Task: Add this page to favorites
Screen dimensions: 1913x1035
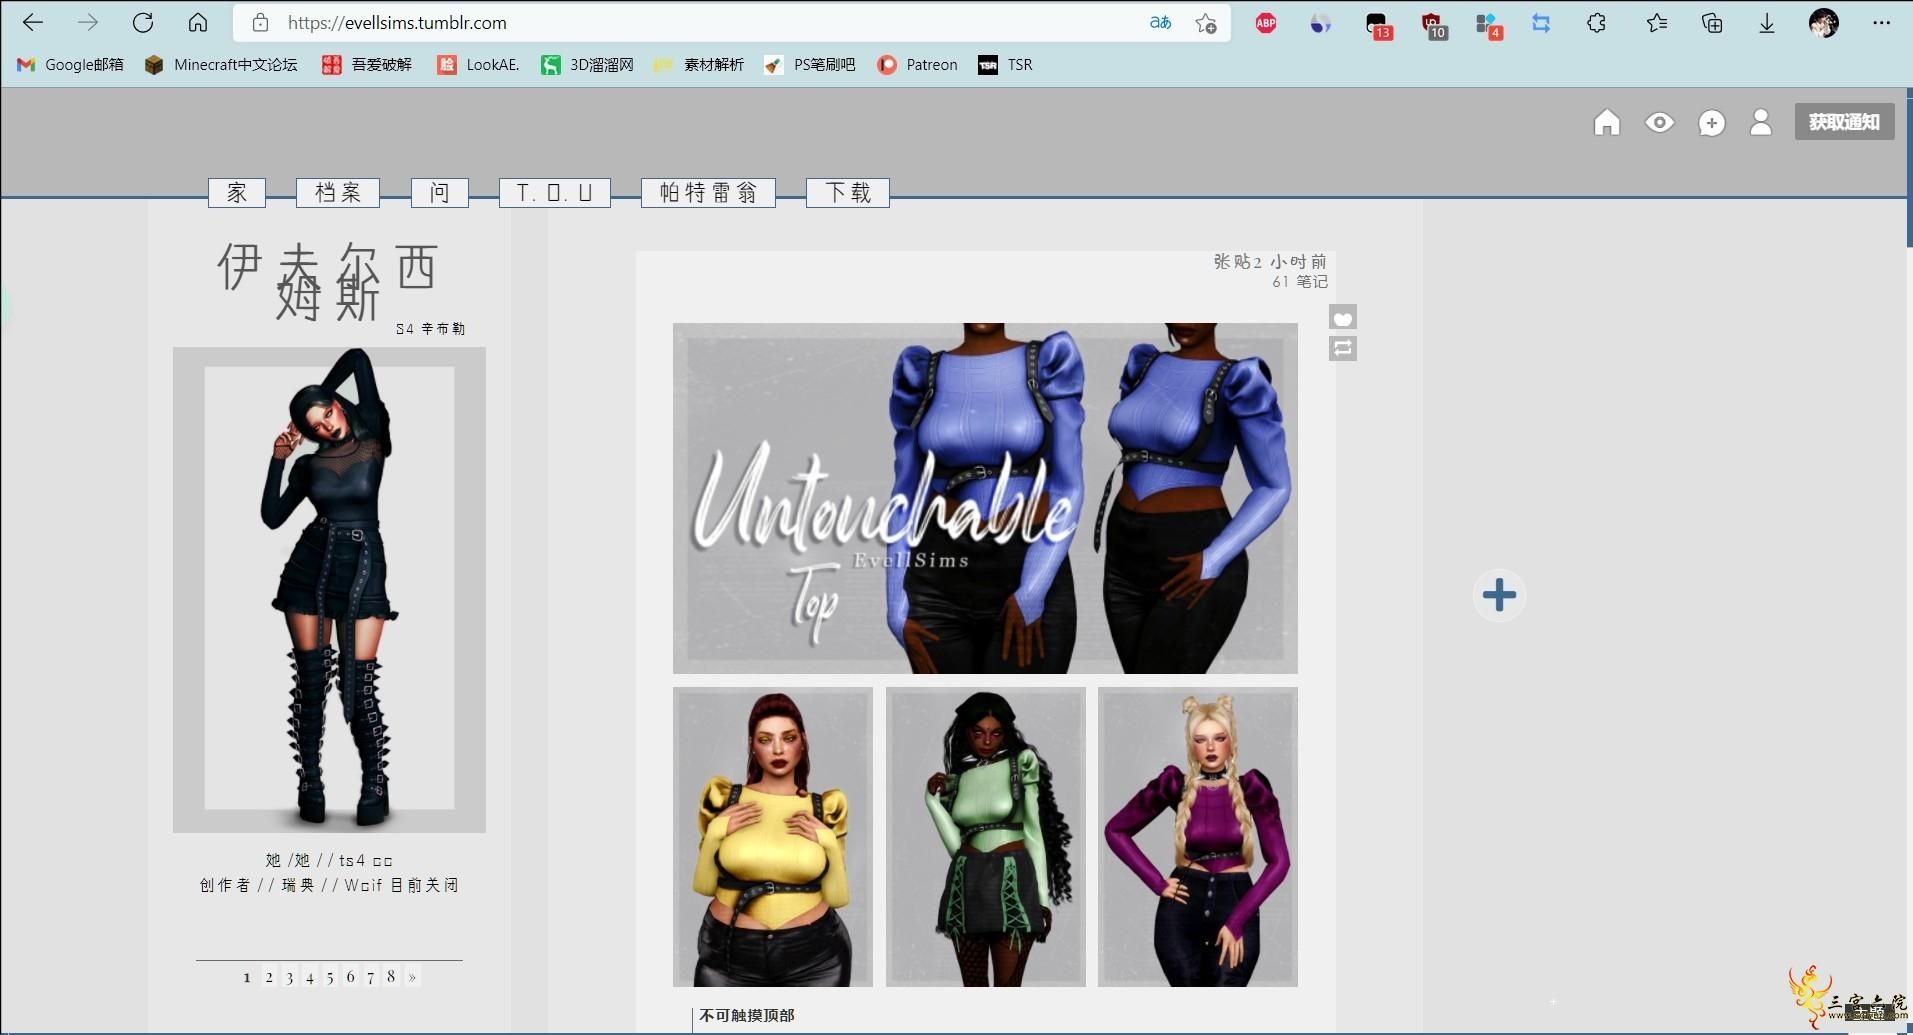Action: (1206, 23)
